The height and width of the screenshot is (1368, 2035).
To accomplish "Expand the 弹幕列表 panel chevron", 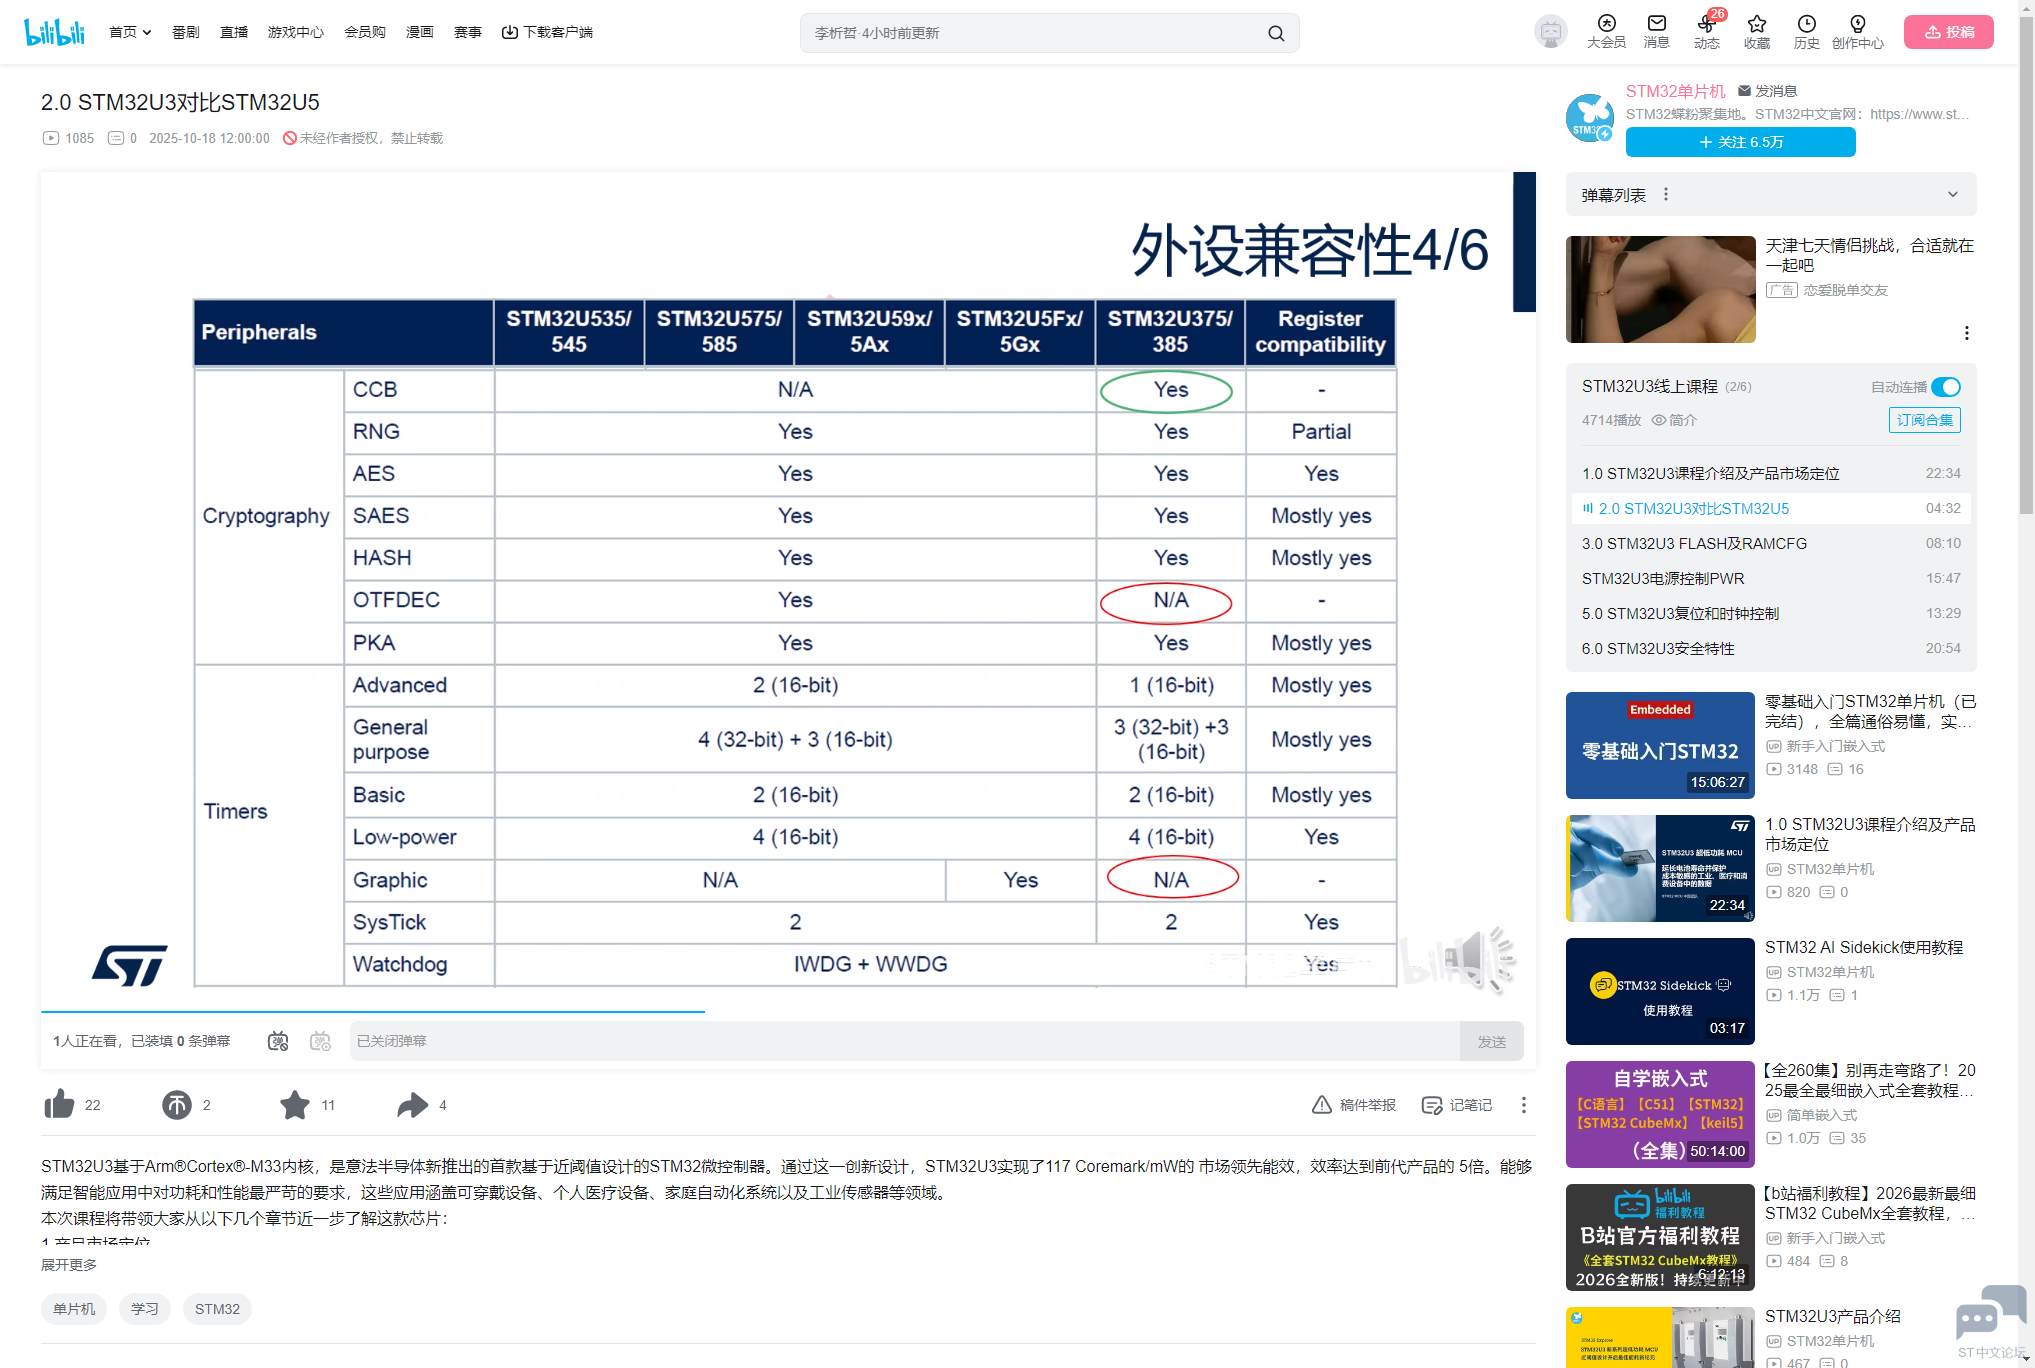I will (1953, 194).
